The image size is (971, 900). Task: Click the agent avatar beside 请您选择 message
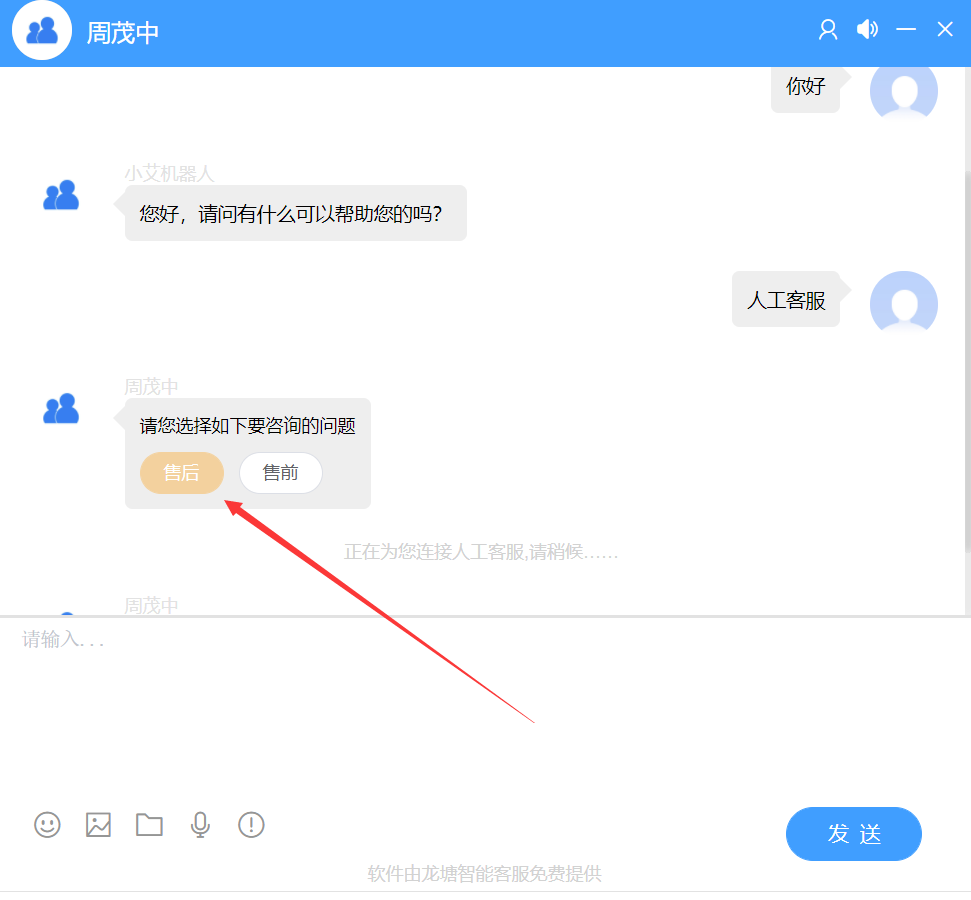(61, 408)
